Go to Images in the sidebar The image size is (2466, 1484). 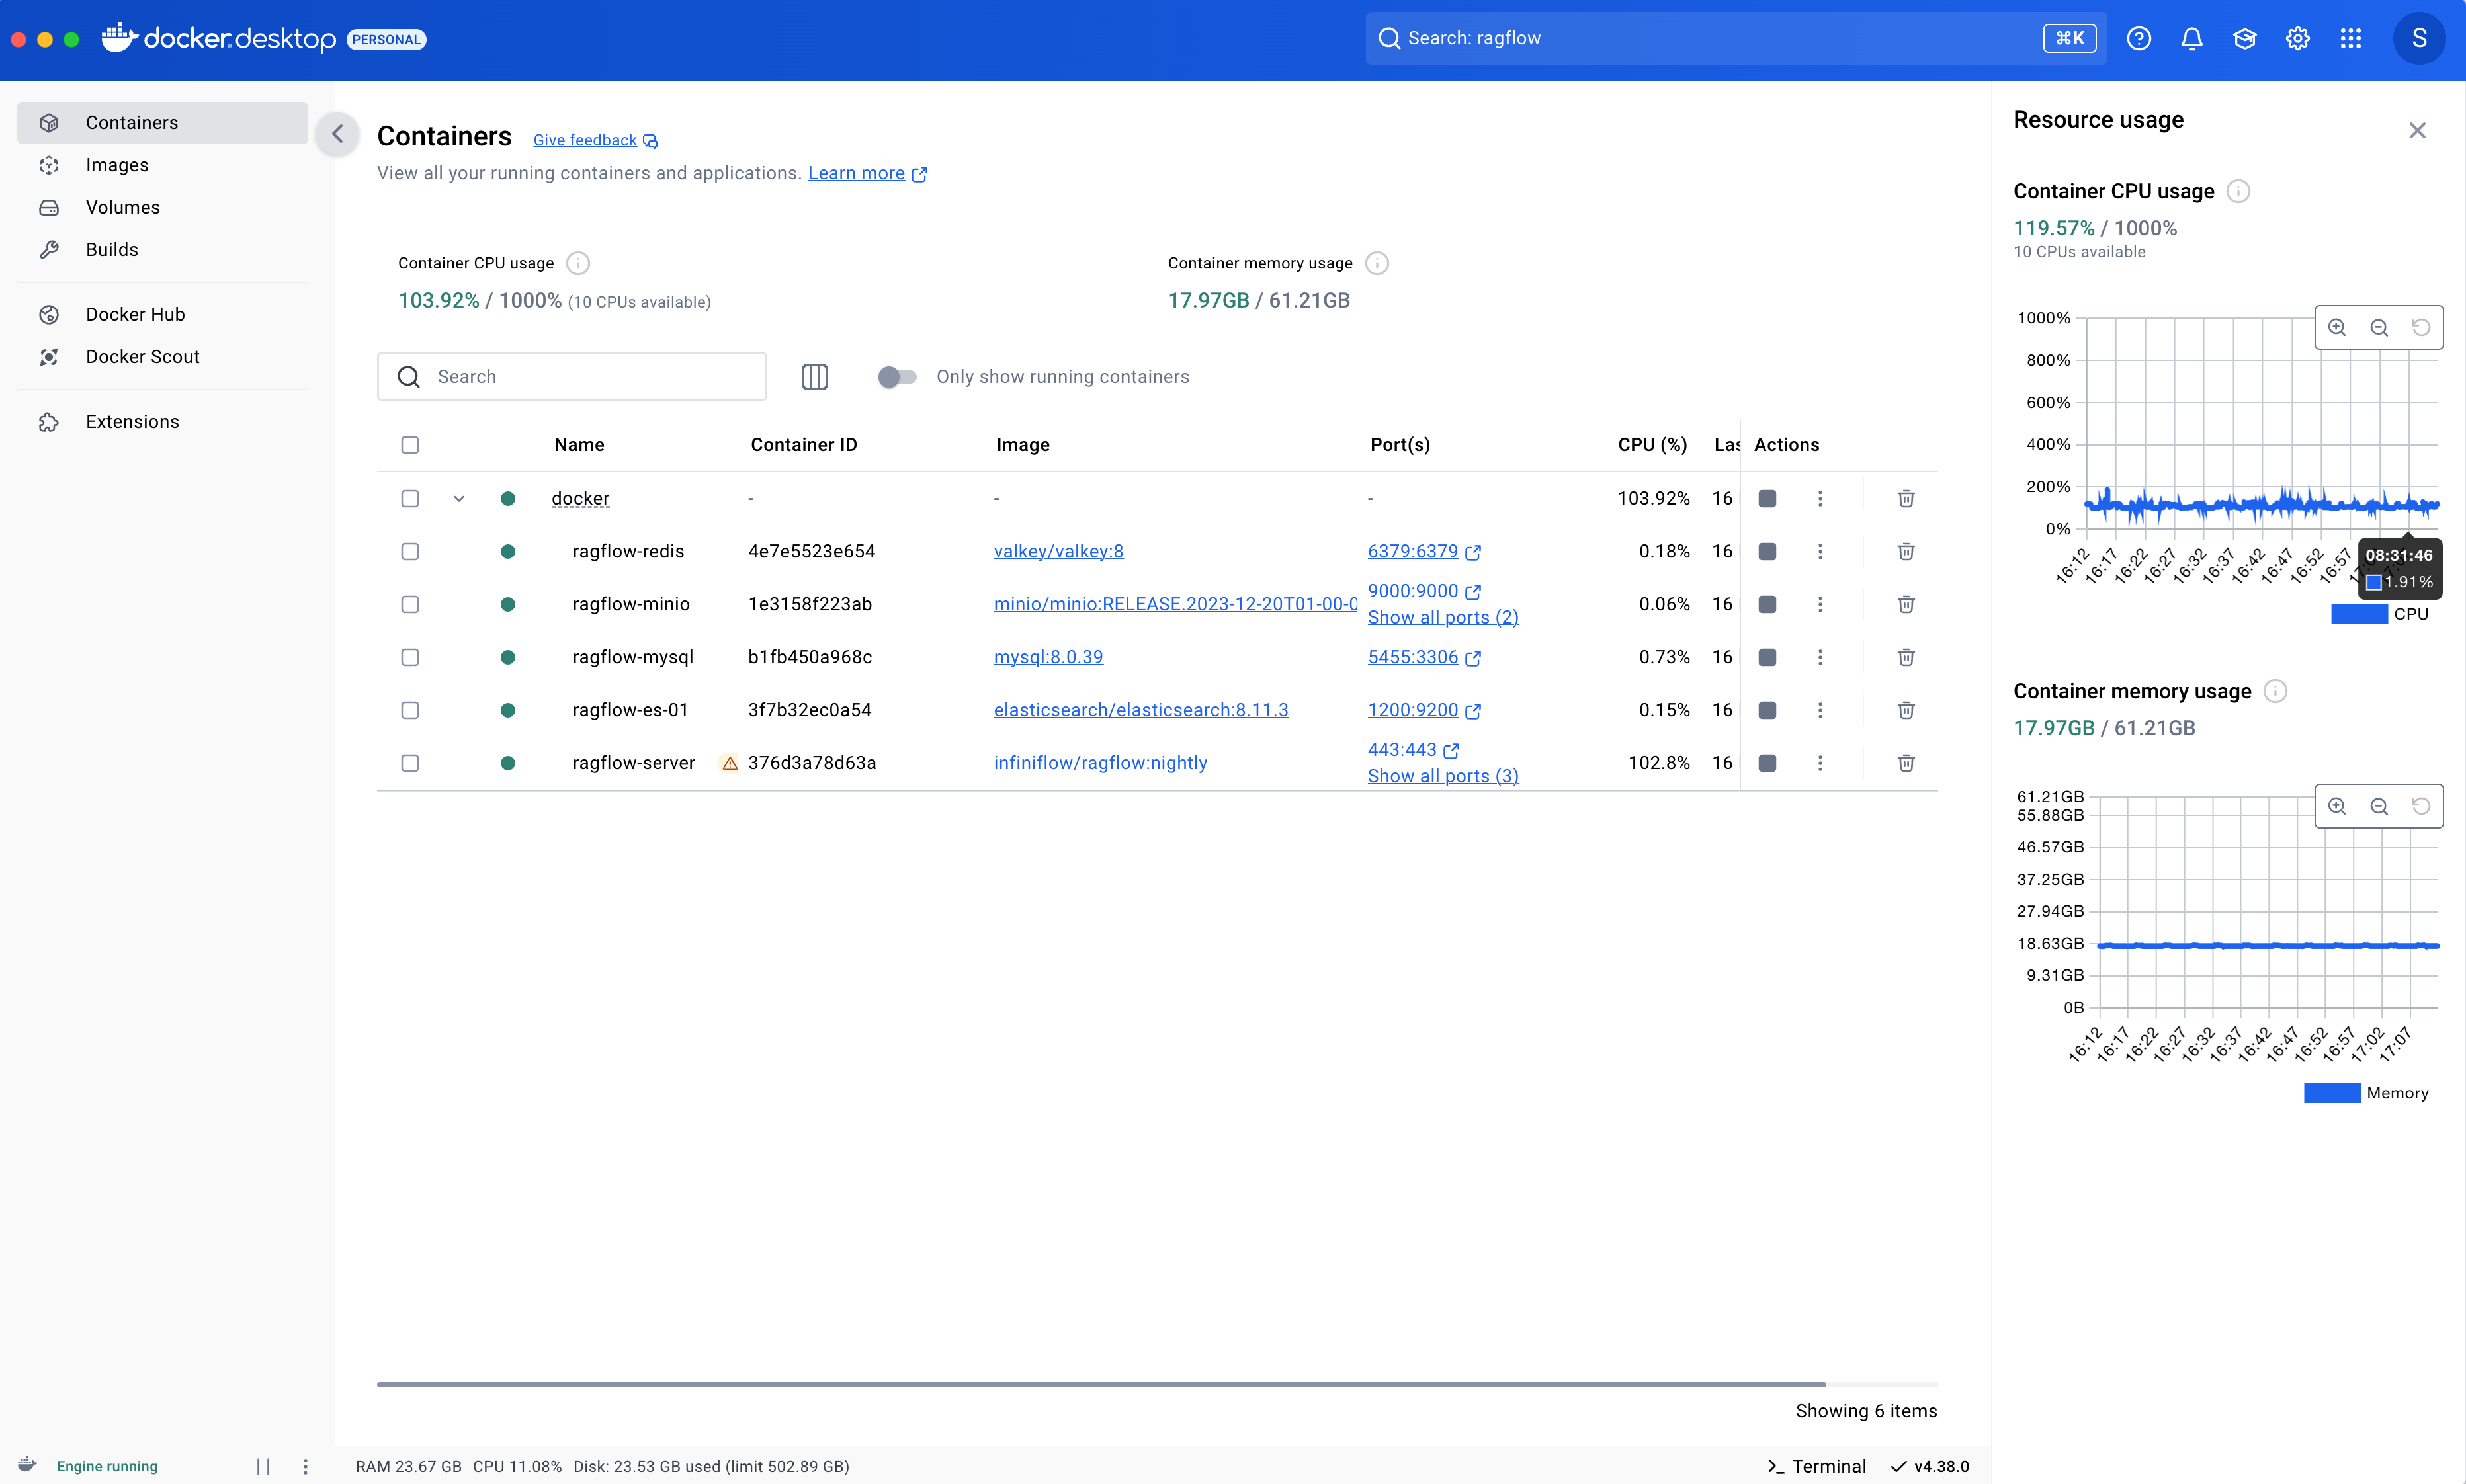pyautogui.click(x=162, y=165)
